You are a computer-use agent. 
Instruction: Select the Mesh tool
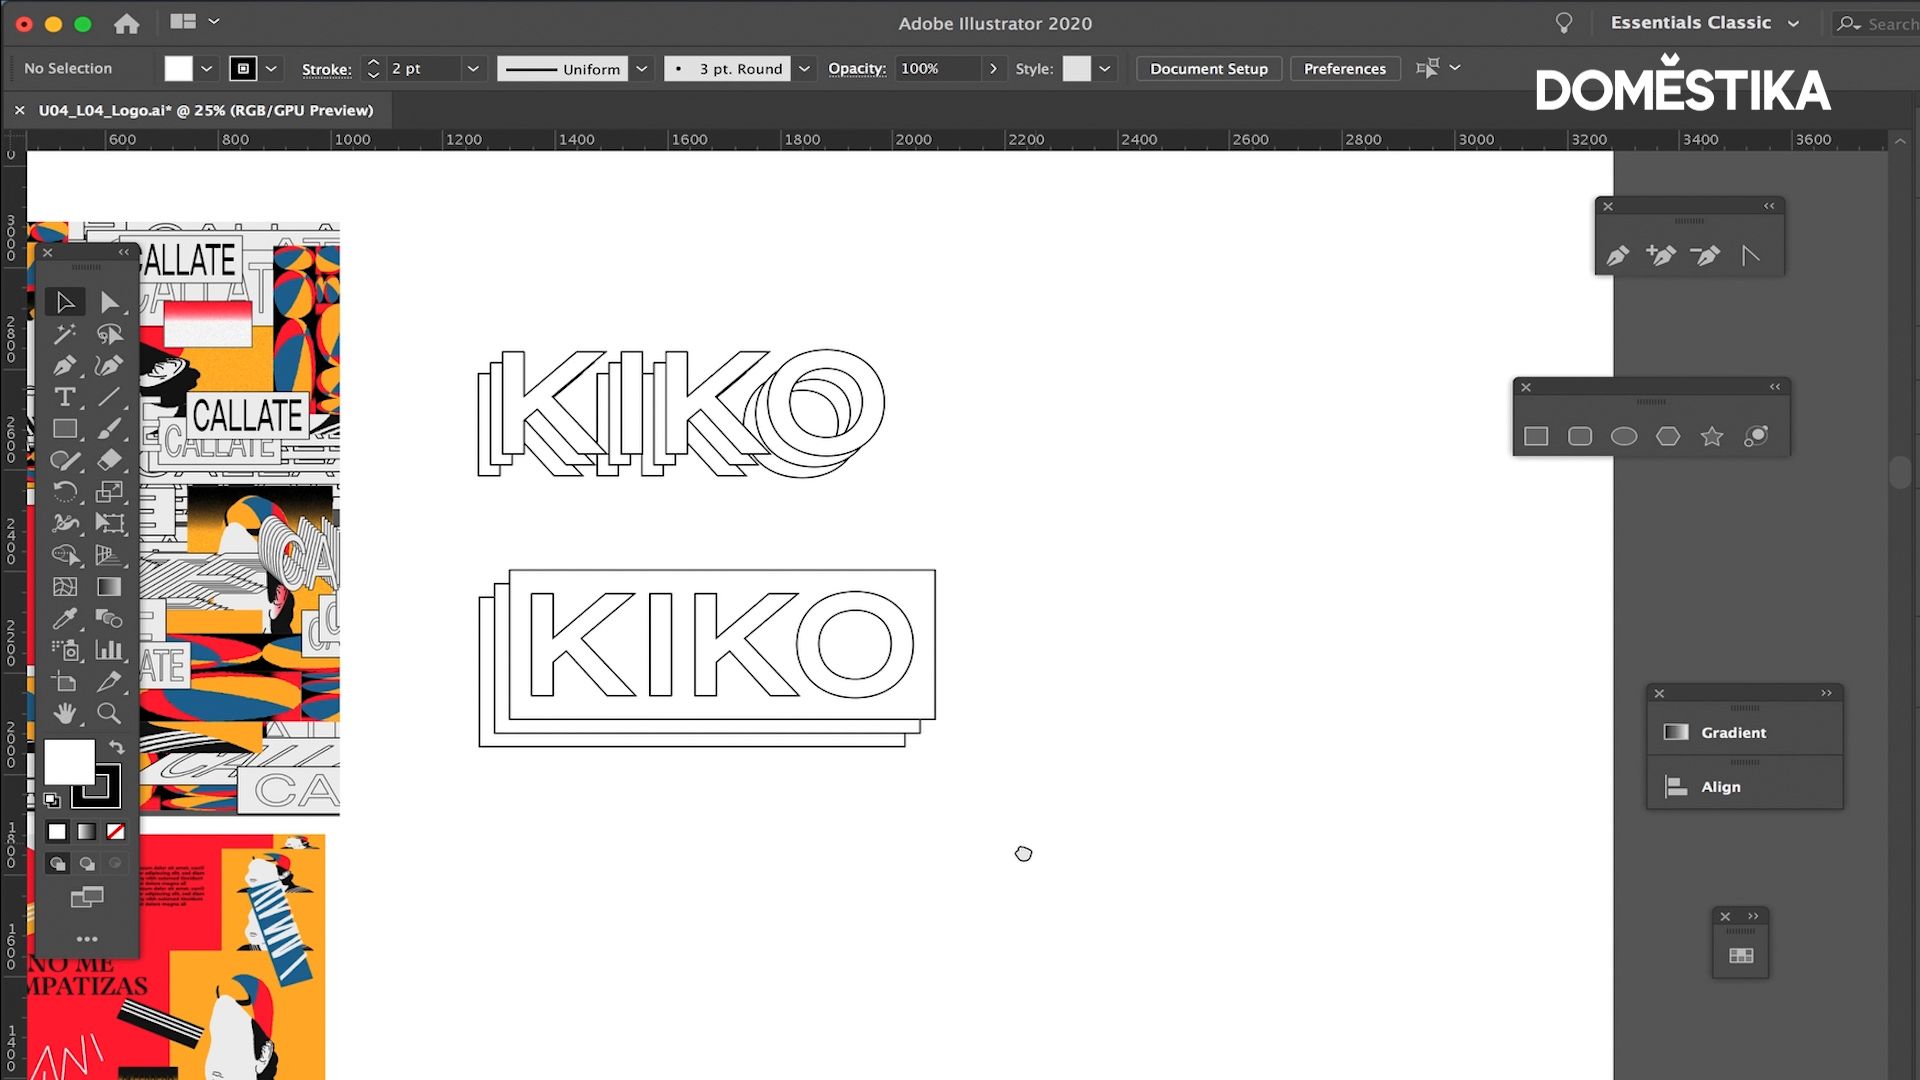(x=65, y=587)
